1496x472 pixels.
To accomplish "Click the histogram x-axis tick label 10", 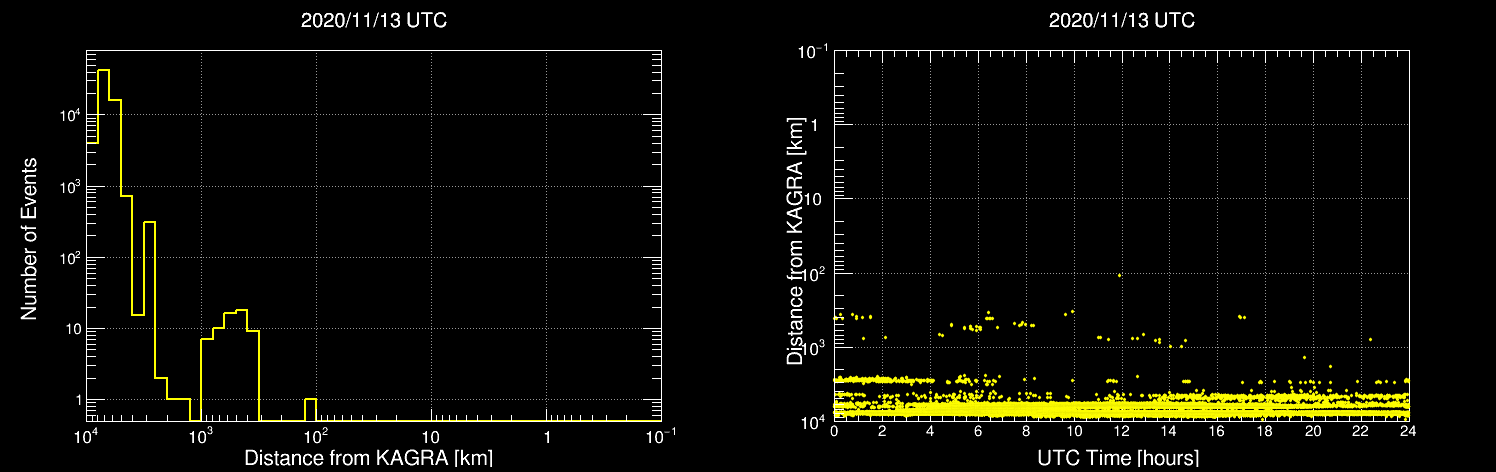I will 431,438.
